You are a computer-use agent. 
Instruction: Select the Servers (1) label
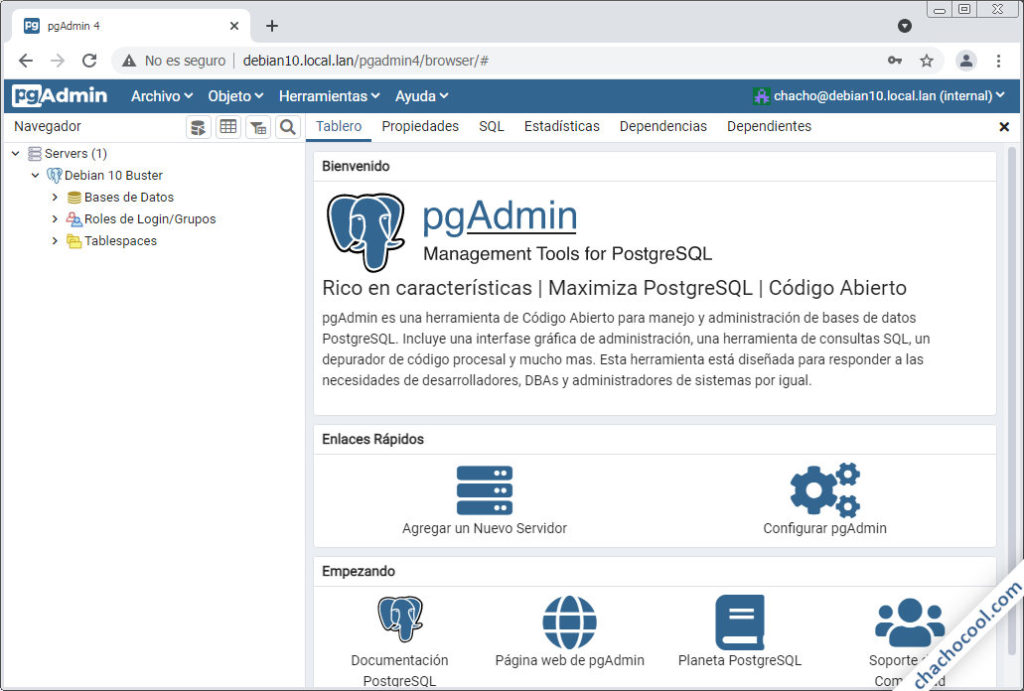[76, 153]
